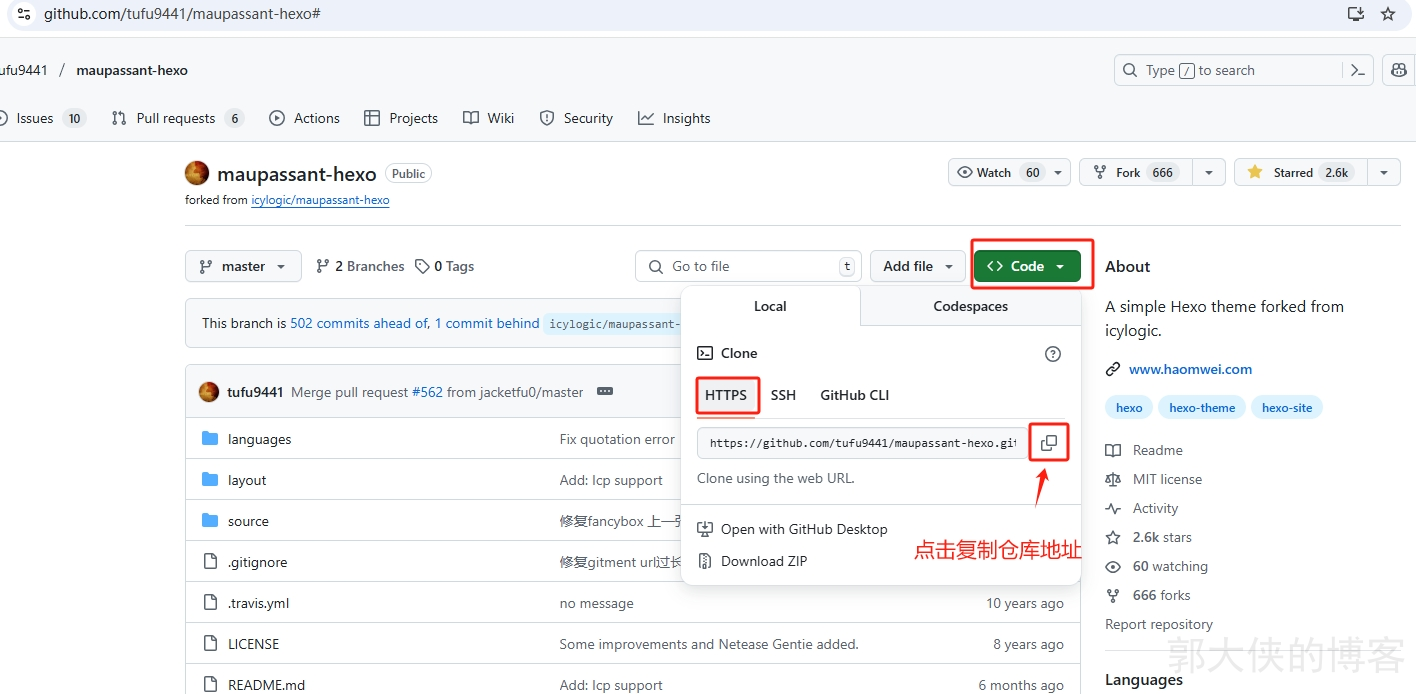Open the Projects tab

[x=401, y=118]
